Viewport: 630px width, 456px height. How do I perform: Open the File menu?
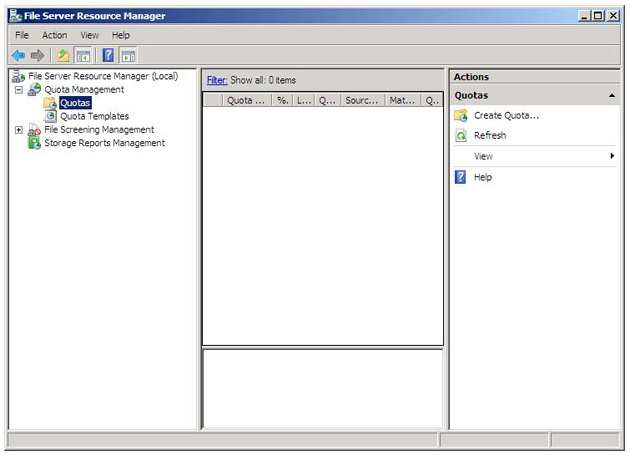(x=22, y=35)
